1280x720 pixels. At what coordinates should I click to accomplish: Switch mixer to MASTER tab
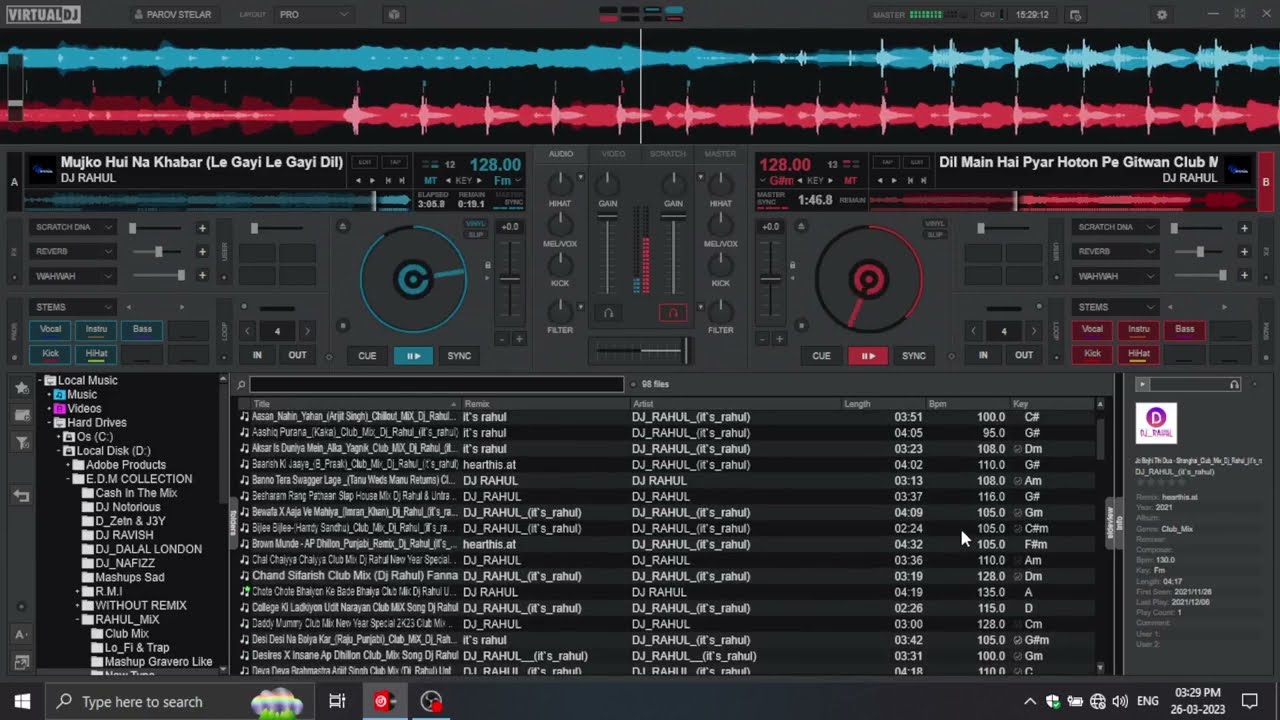pyautogui.click(x=720, y=154)
